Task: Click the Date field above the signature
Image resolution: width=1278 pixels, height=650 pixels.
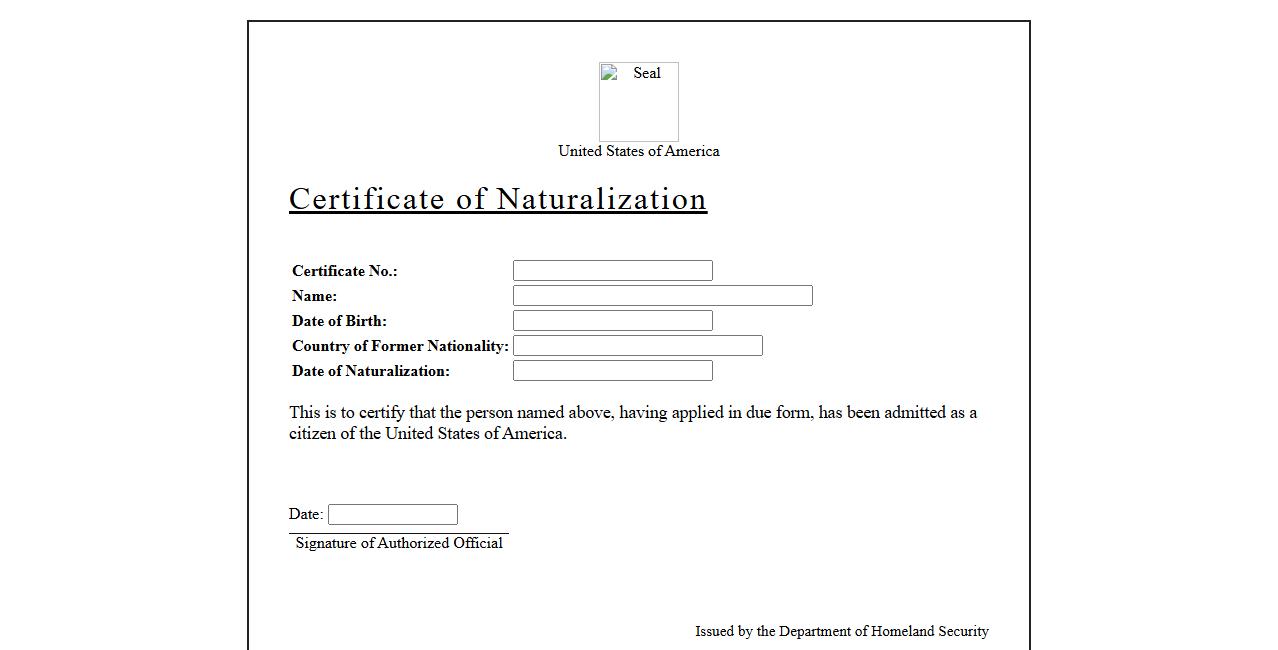Action: (392, 515)
